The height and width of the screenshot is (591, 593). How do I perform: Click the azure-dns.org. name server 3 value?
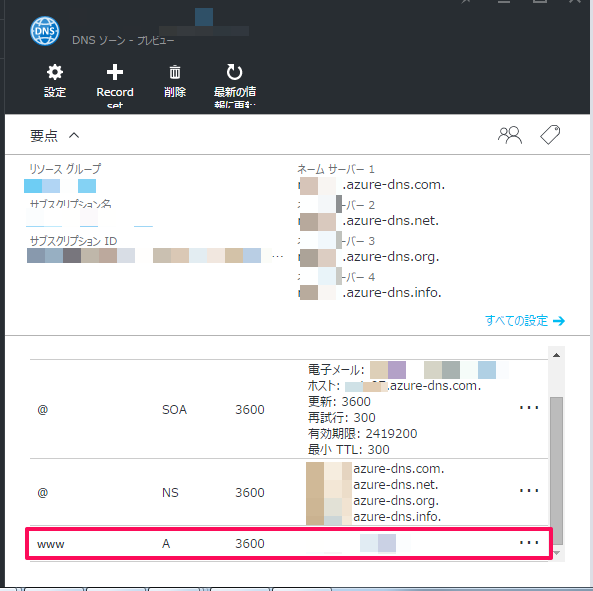pyautogui.click(x=369, y=257)
